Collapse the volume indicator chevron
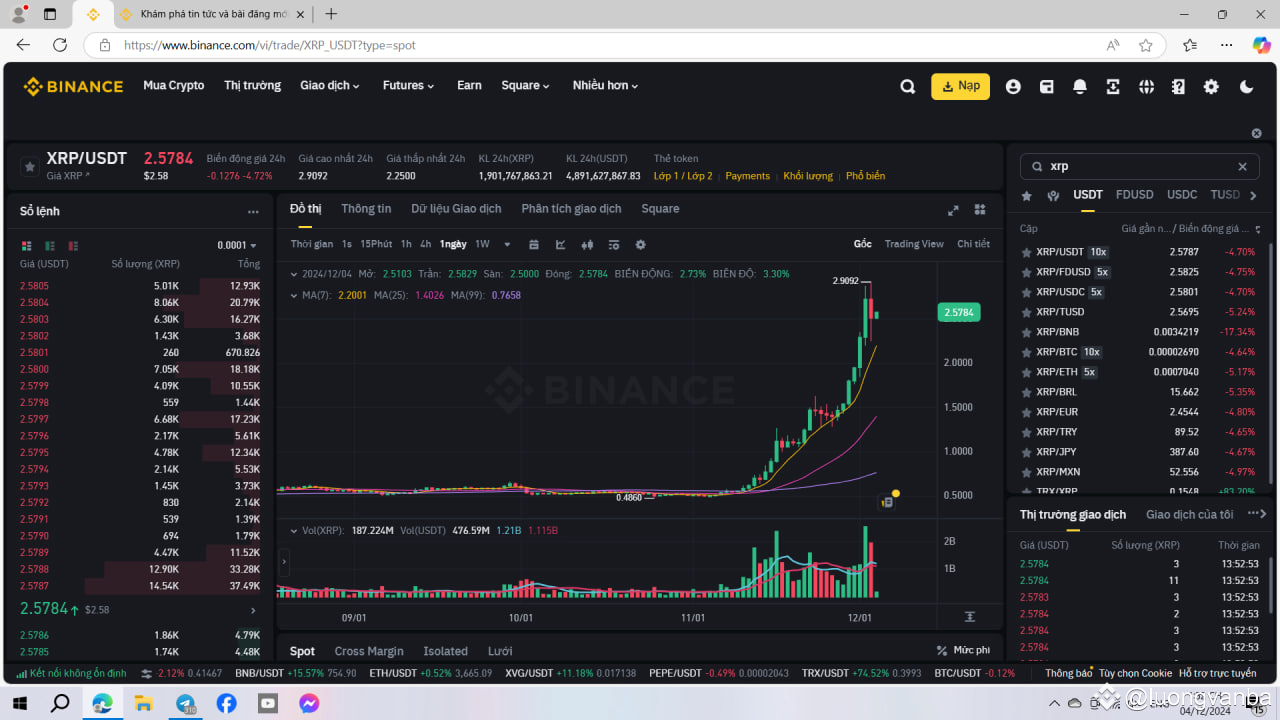This screenshot has height=720, width=1280. click(x=293, y=530)
